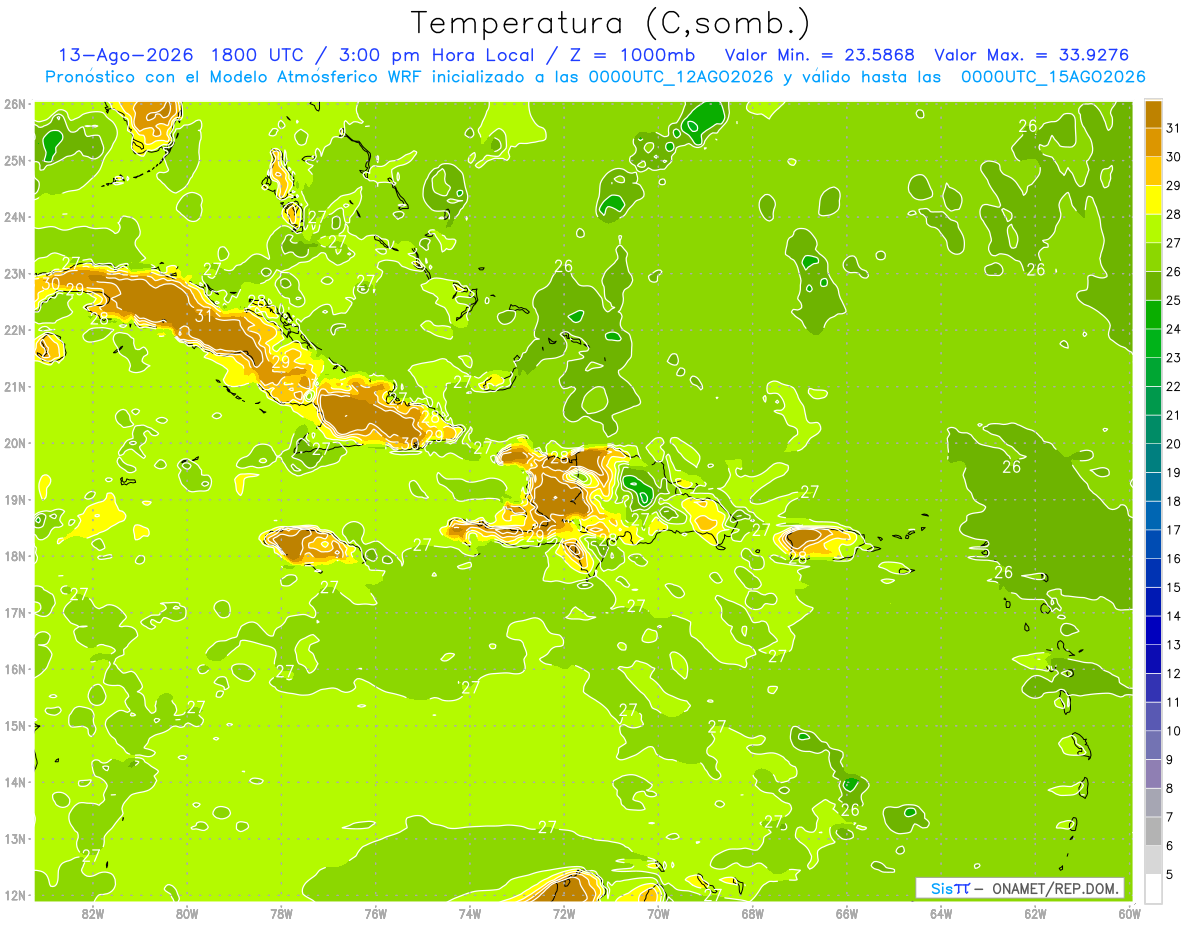Click the '16N' latitude axis label

(x=14, y=669)
